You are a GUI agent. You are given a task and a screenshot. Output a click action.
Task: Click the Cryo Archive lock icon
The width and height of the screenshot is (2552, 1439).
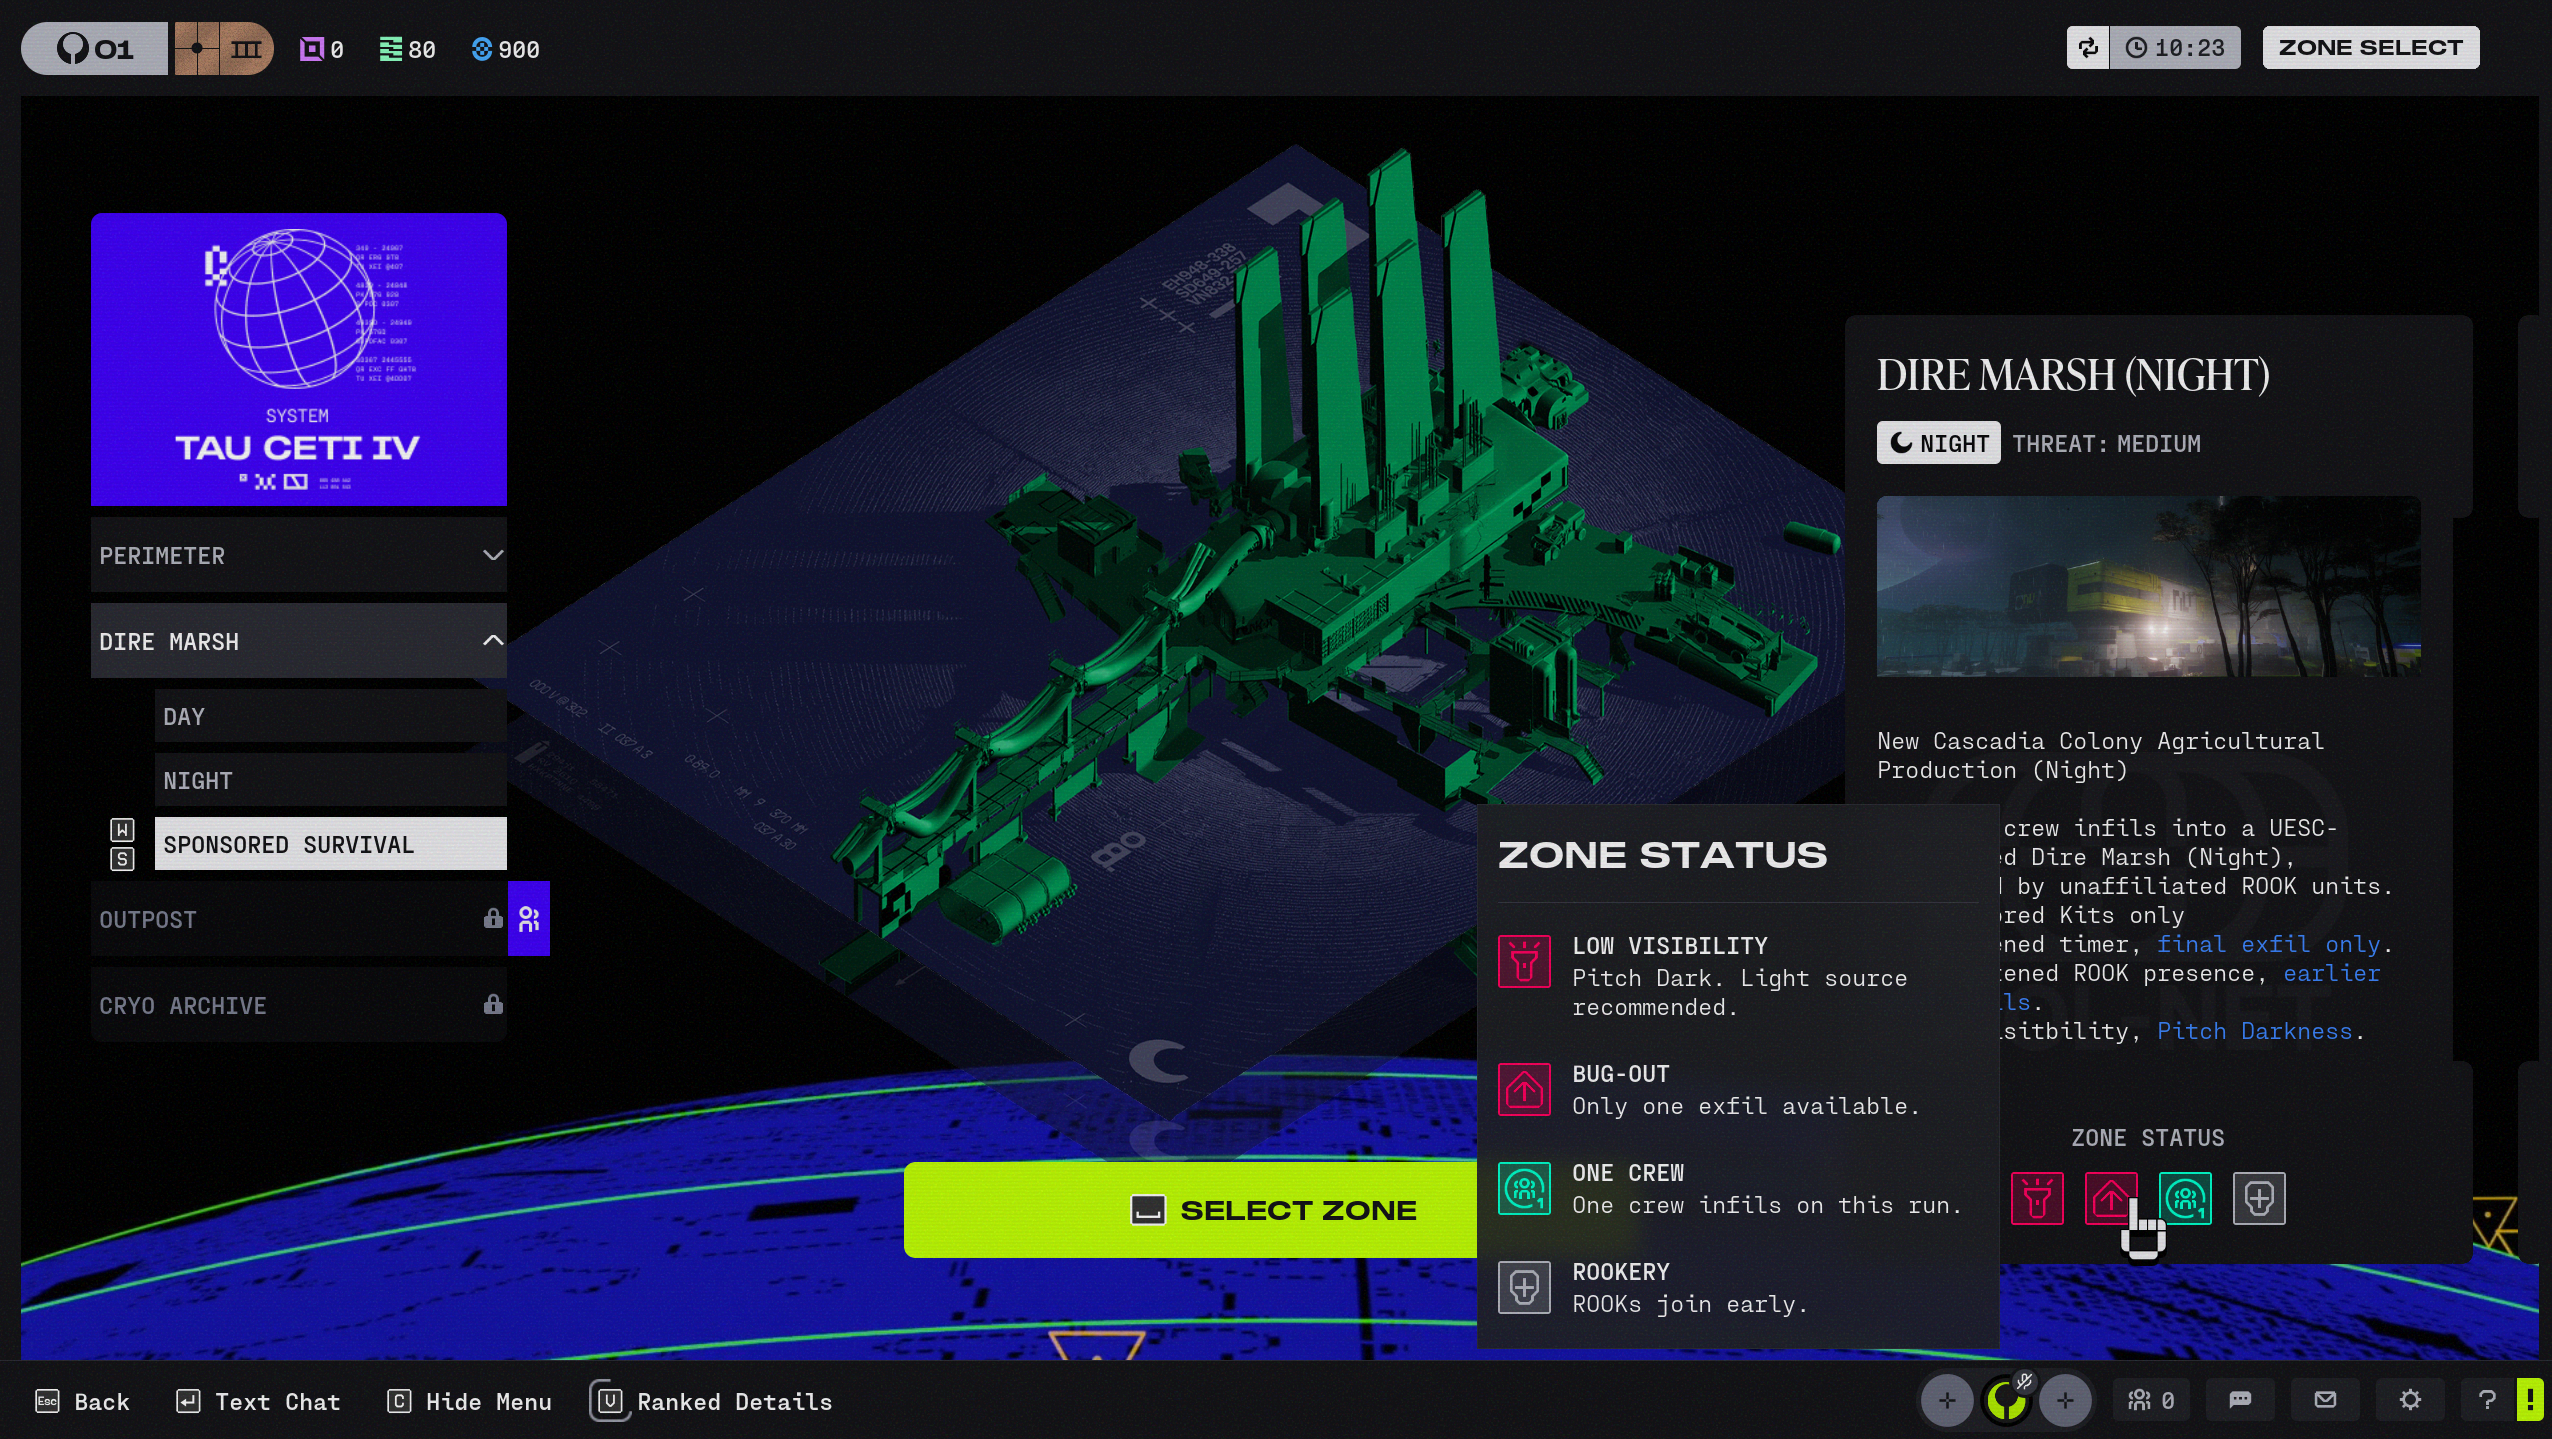(x=493, y=1004)
